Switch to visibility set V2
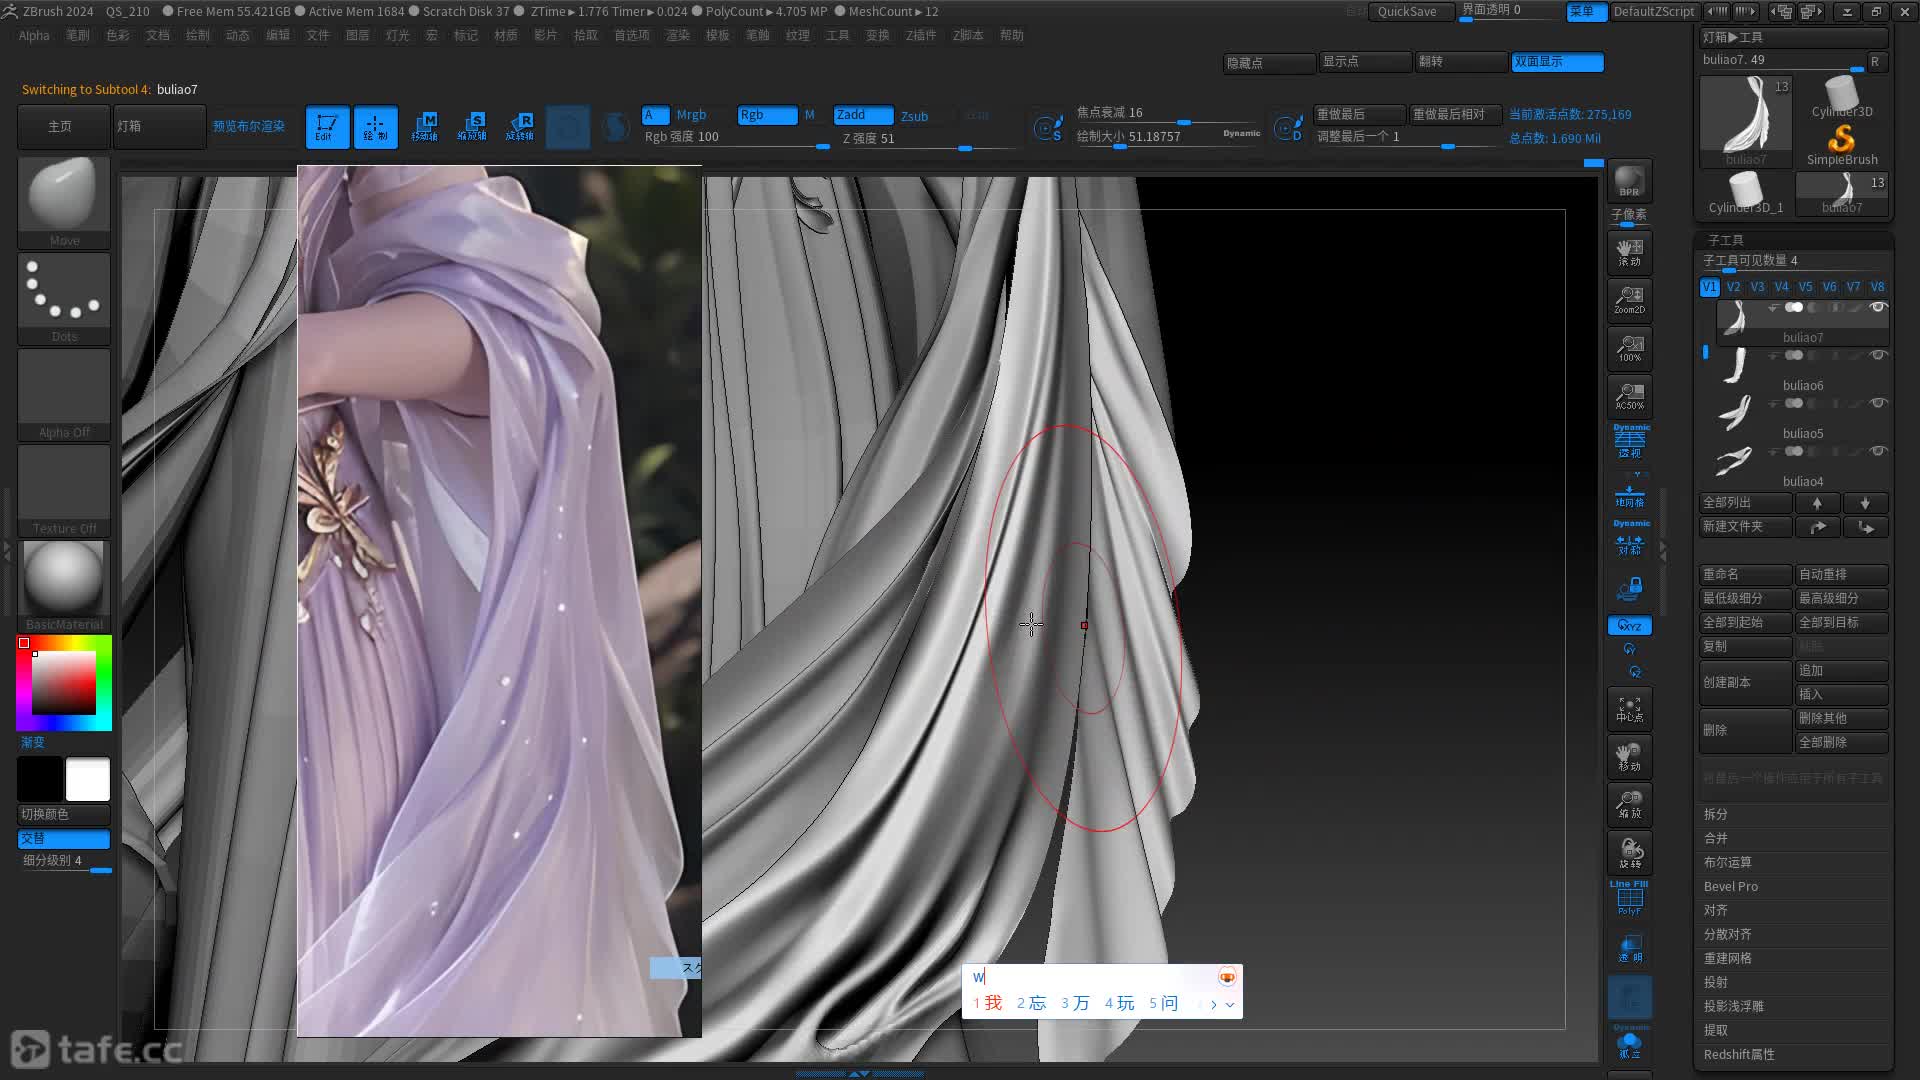 pos(1733,287)
